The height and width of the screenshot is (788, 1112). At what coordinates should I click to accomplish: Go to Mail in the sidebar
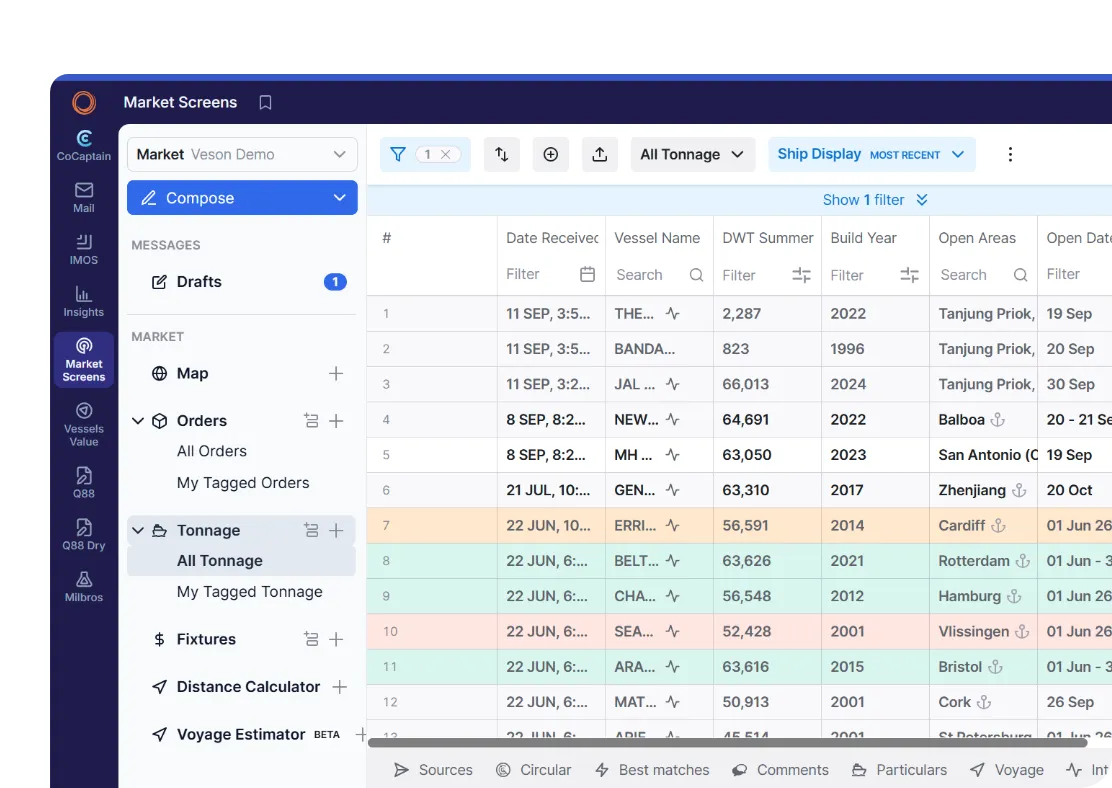click(84, 197)
